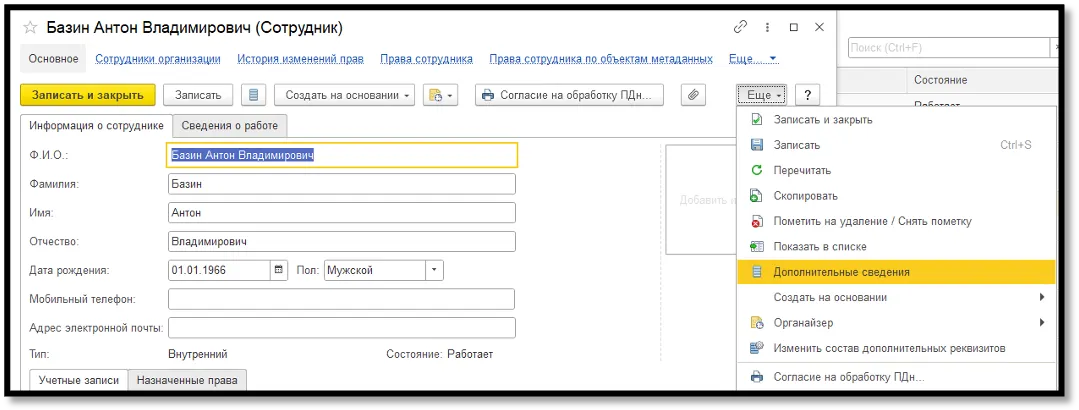Screen dimensions: 1079x410
Task: Click the paperclip attached files icon
Action: click(693, 95)
